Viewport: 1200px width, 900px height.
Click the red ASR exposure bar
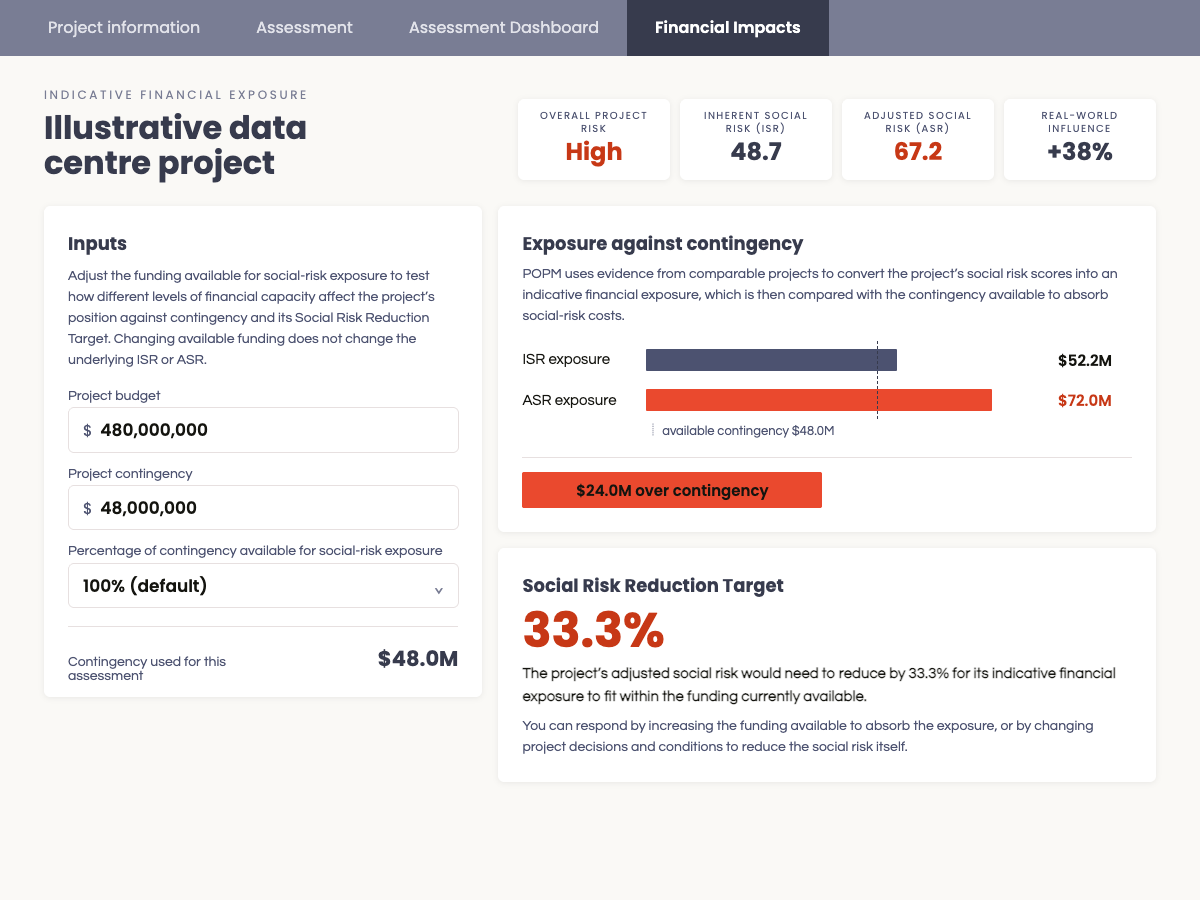point(819,400)
